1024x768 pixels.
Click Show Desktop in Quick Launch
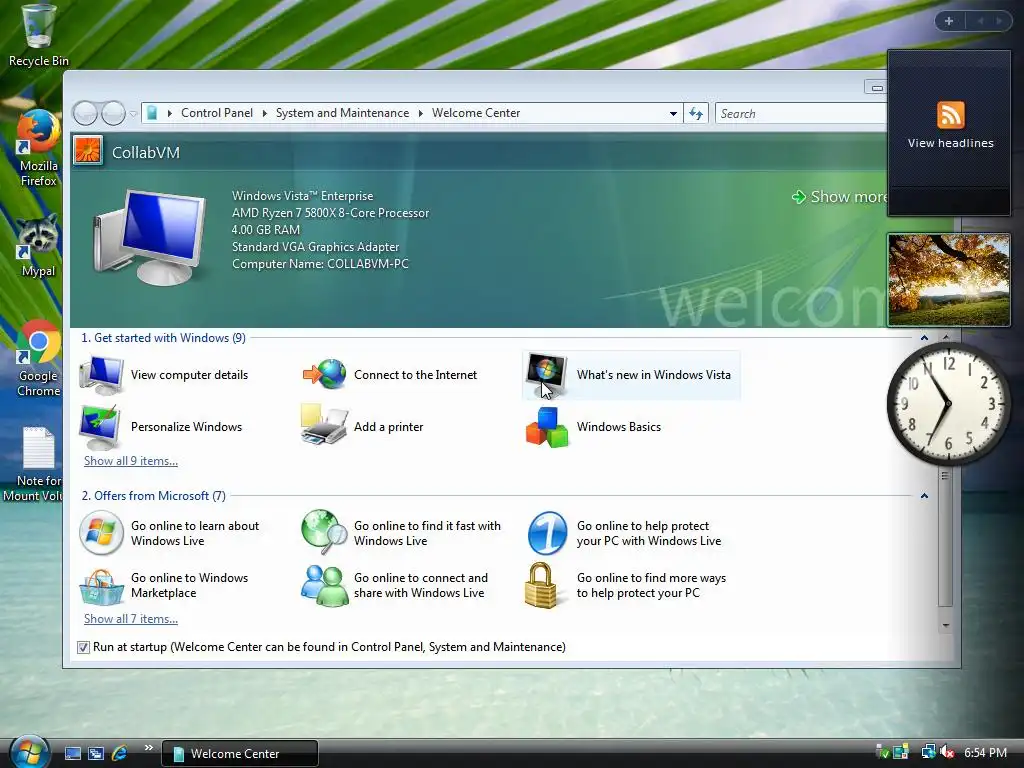tap(73, 754)
